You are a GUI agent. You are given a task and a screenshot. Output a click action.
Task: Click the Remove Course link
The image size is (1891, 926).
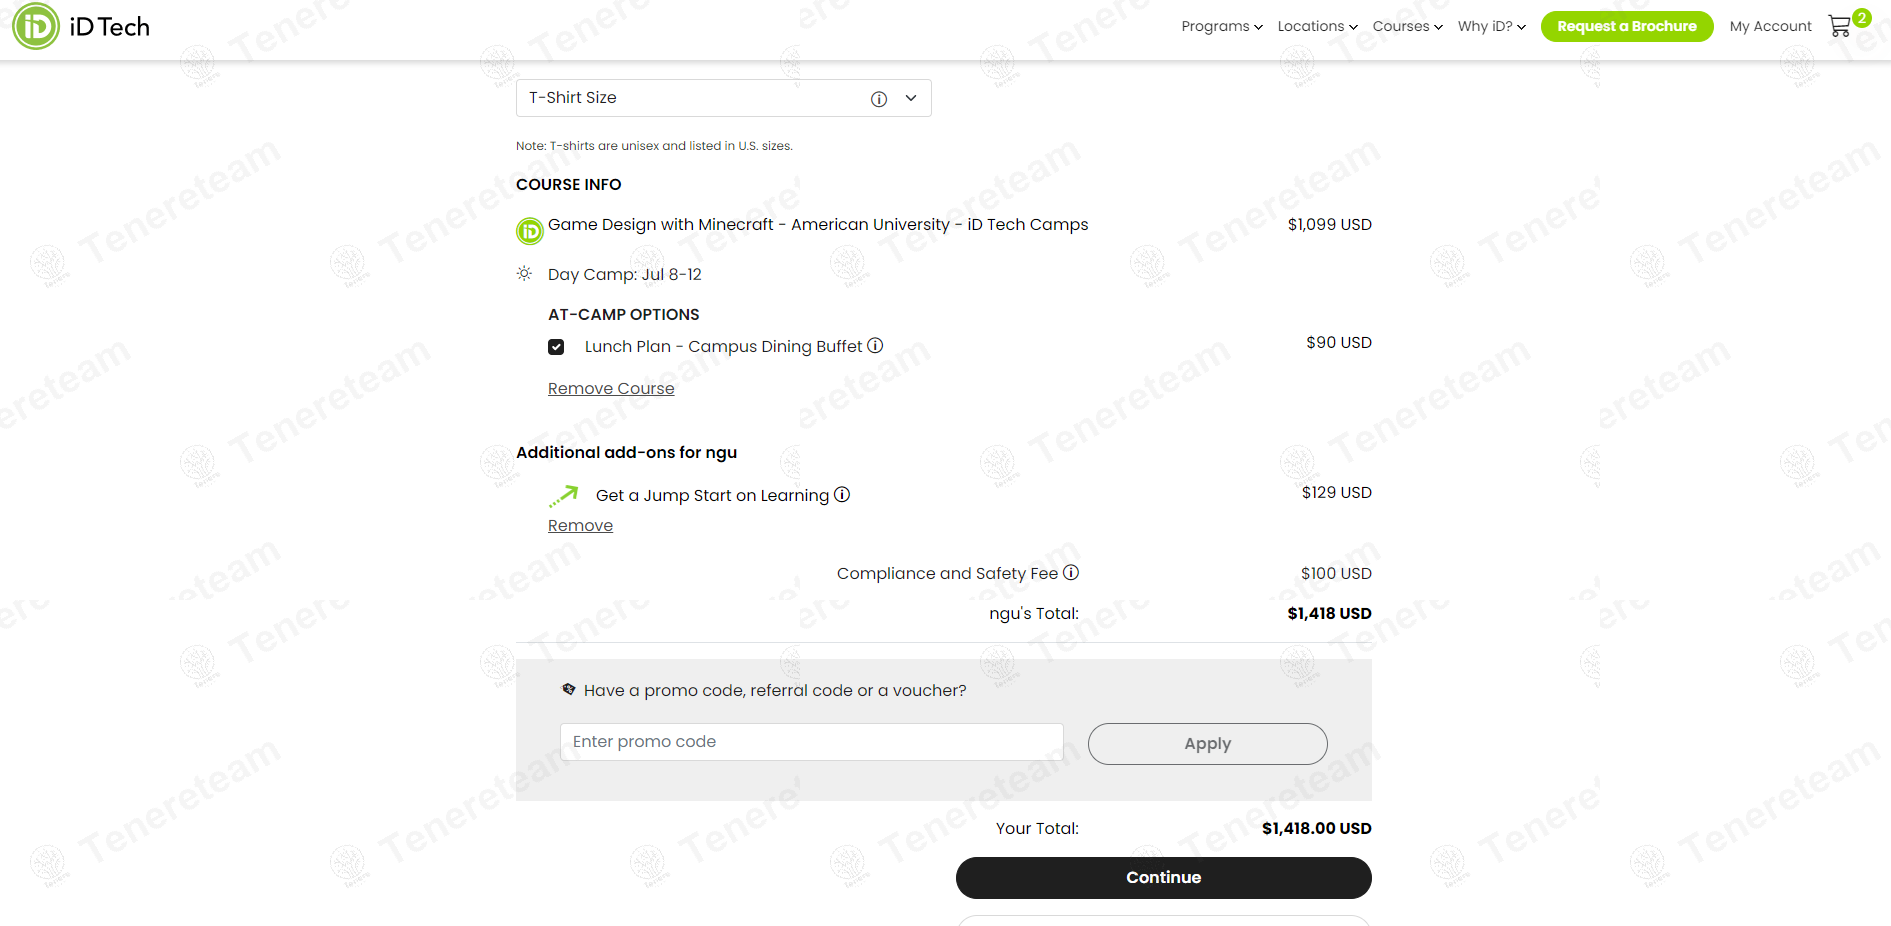(611, 389)
